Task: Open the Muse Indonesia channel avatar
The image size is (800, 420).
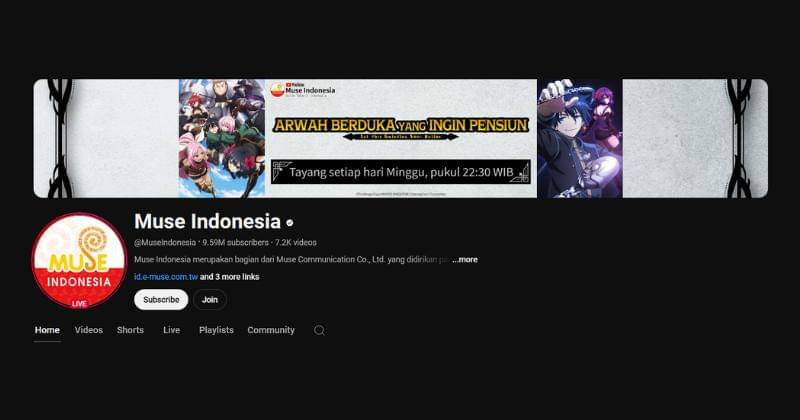Action: pyautogui.click(x=79, y=261)
